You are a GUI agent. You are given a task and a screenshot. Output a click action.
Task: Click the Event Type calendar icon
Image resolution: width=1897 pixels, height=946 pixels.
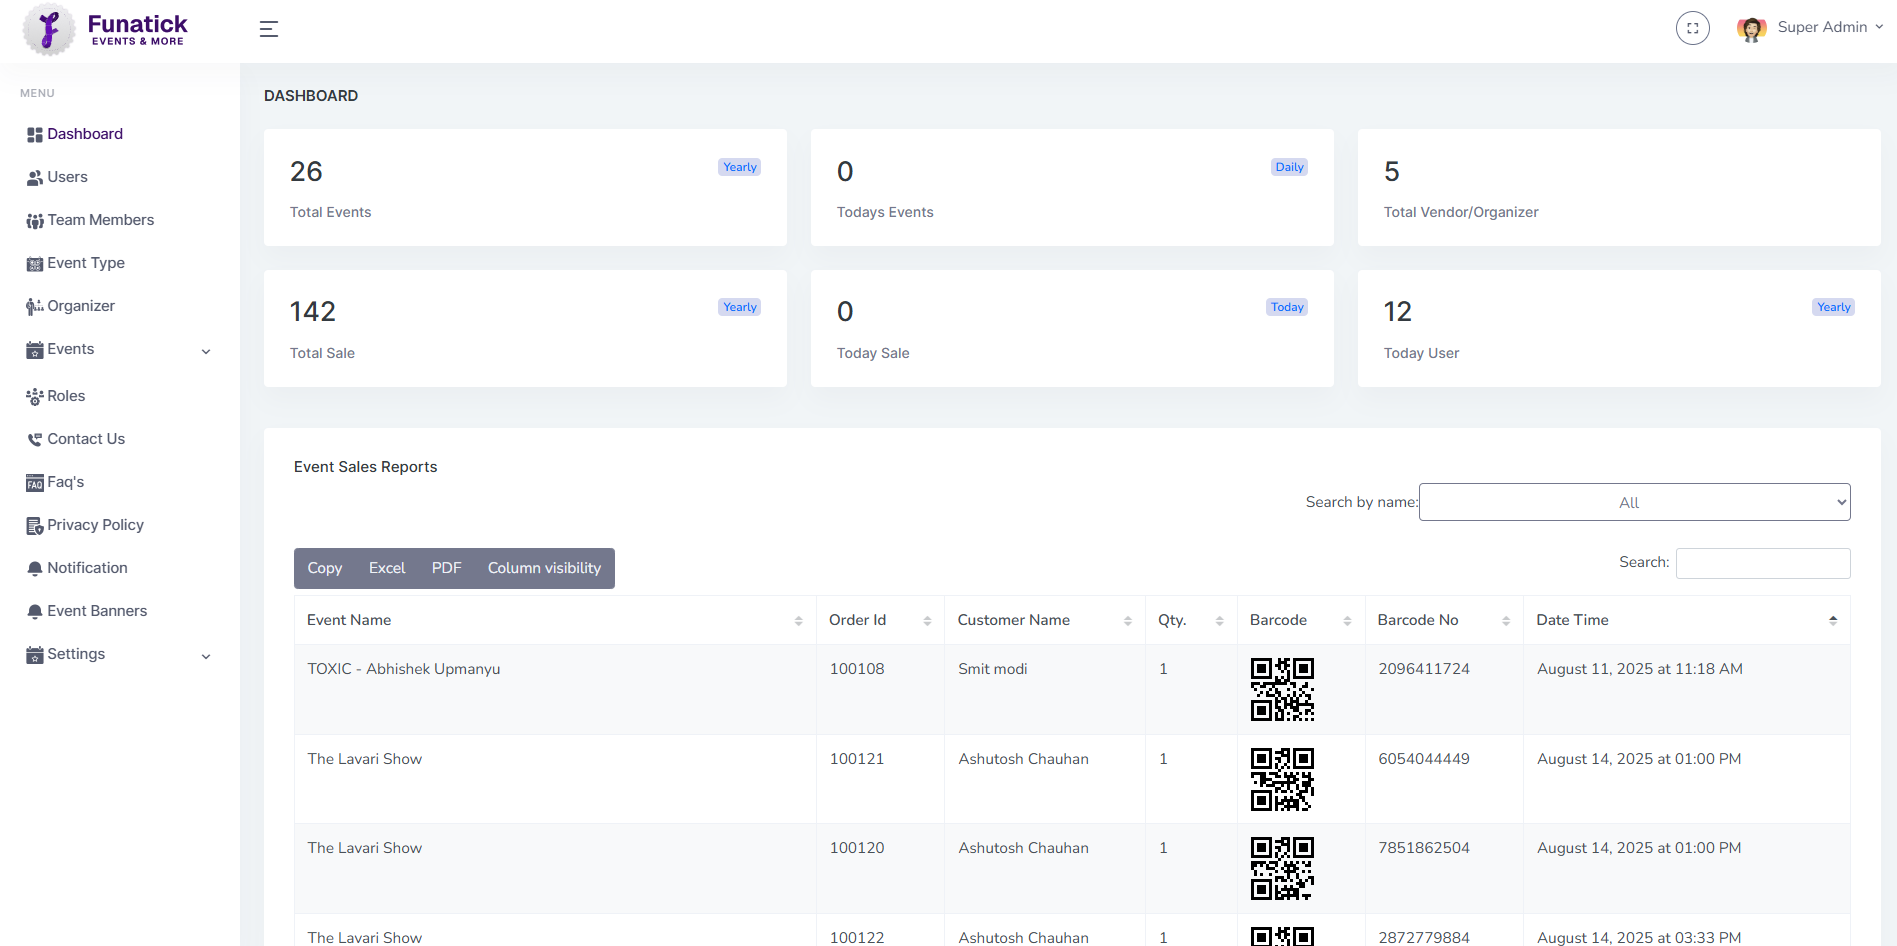(34, 263)
